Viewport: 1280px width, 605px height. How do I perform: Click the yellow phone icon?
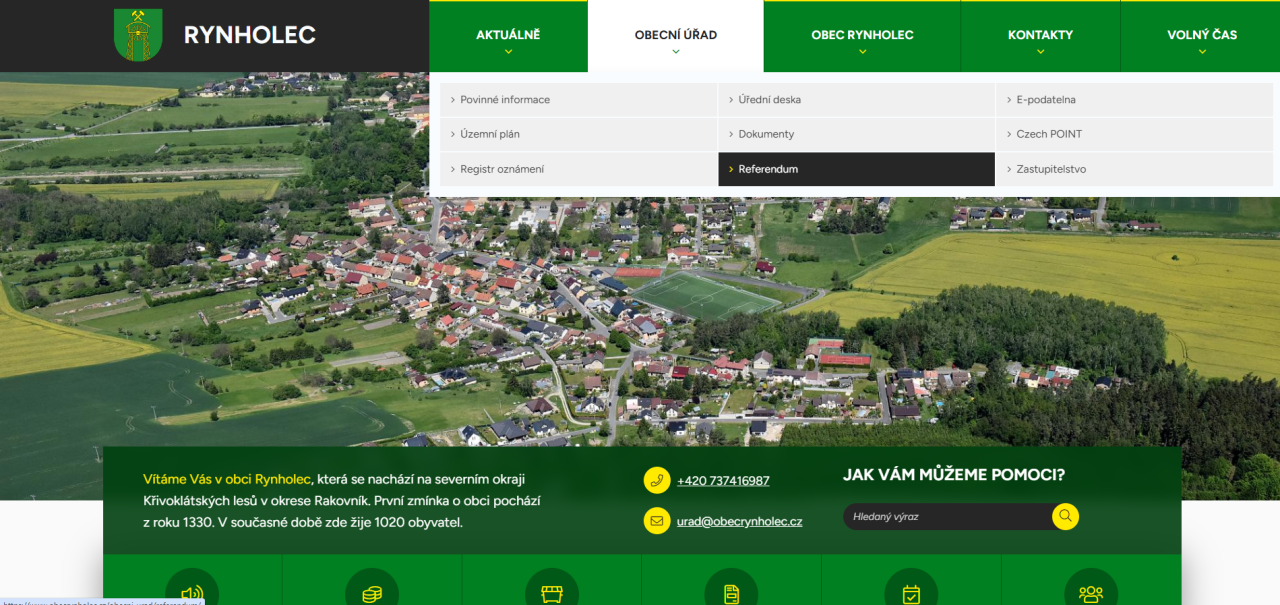[x=657, y=480]
